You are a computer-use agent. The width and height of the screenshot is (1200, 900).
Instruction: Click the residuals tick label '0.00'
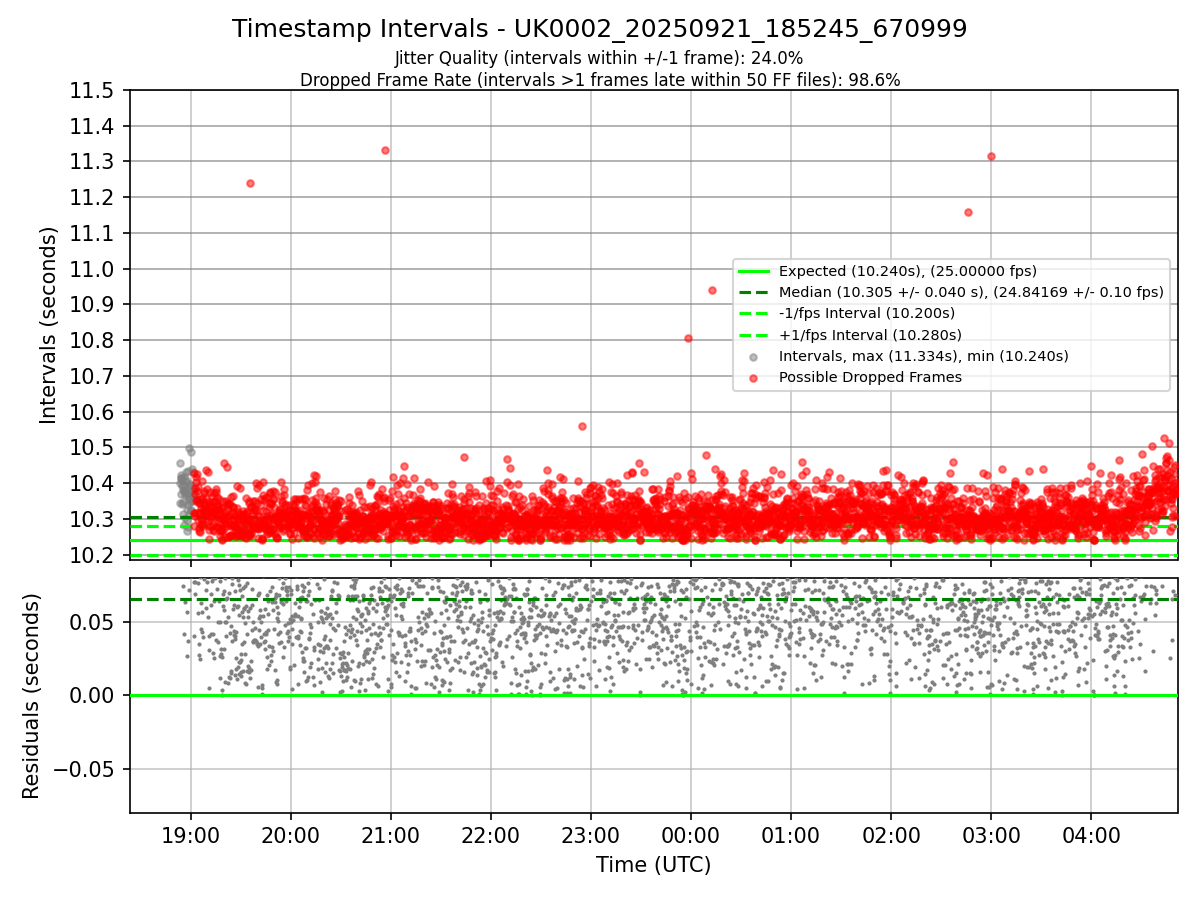(94, 695)
